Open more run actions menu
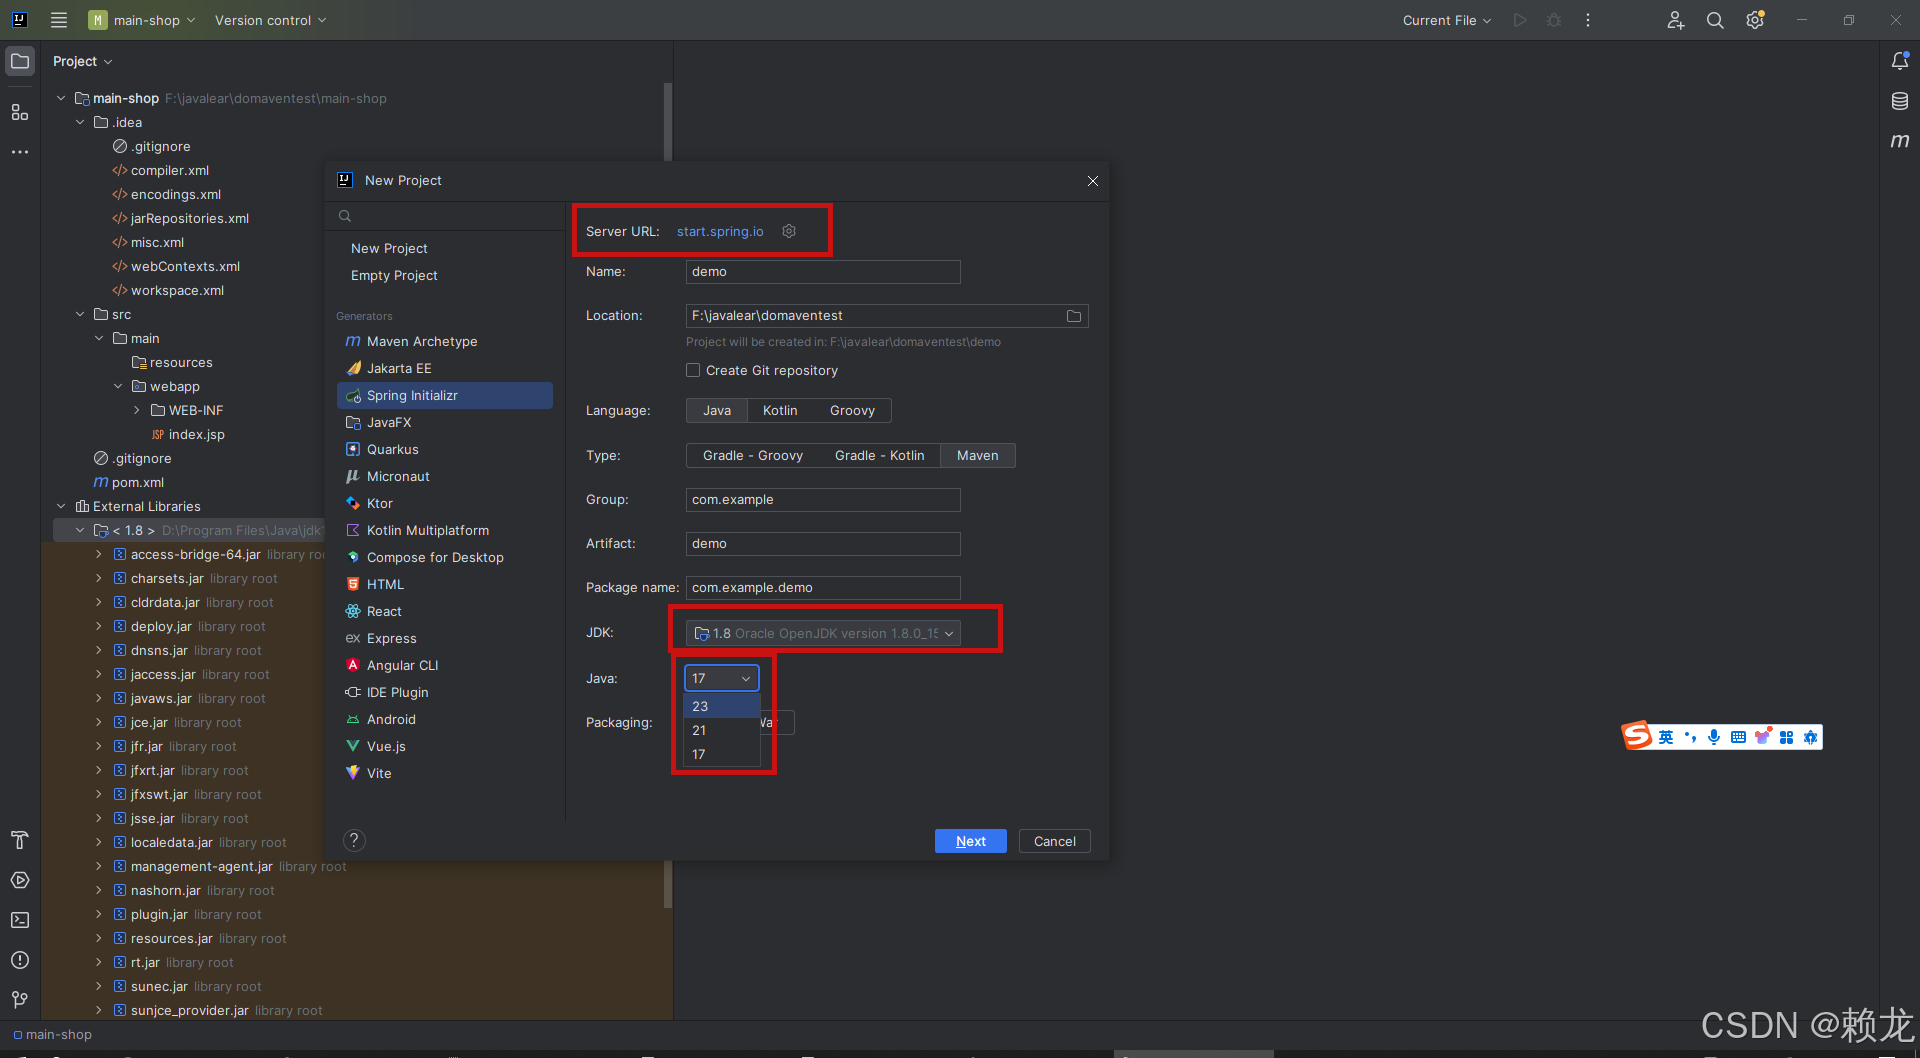Image resolution: width=1920 pixels, height=1058 pixels. 1588,20
